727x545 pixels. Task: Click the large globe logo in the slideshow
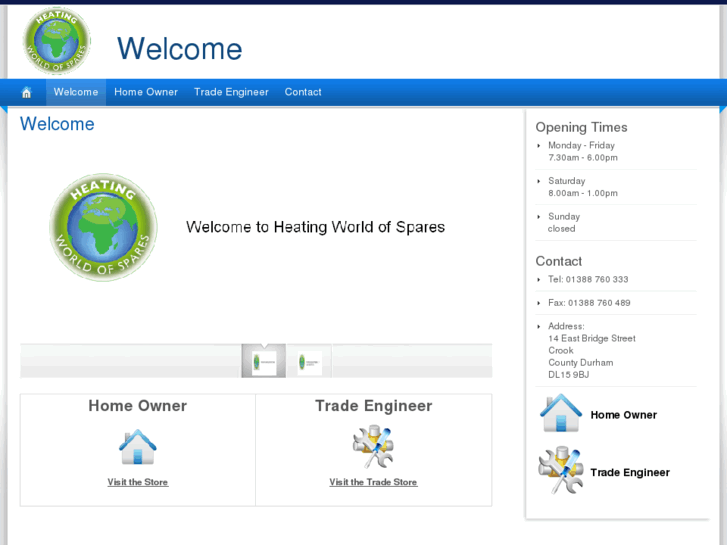coord(103,227)
